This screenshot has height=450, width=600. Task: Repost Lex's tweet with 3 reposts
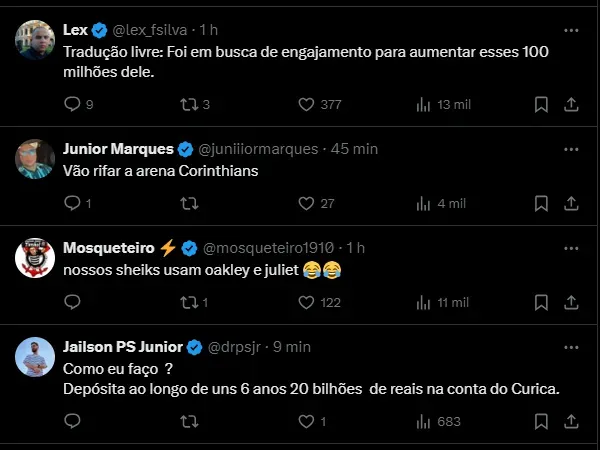click(187, 104)
